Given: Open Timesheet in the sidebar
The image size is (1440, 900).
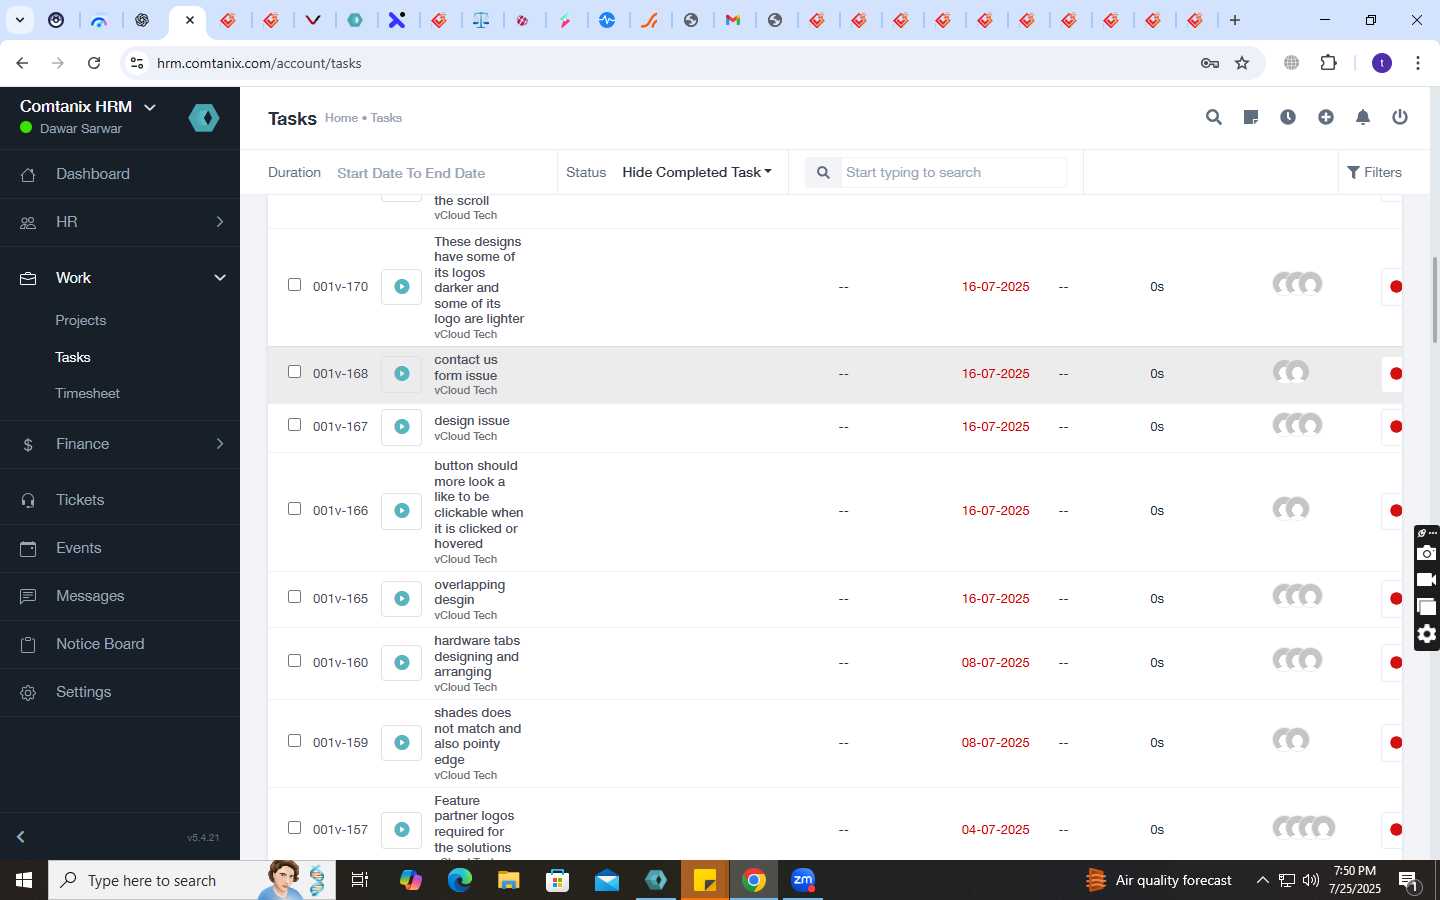Looking at the screenshot, I should click(88, 394).
